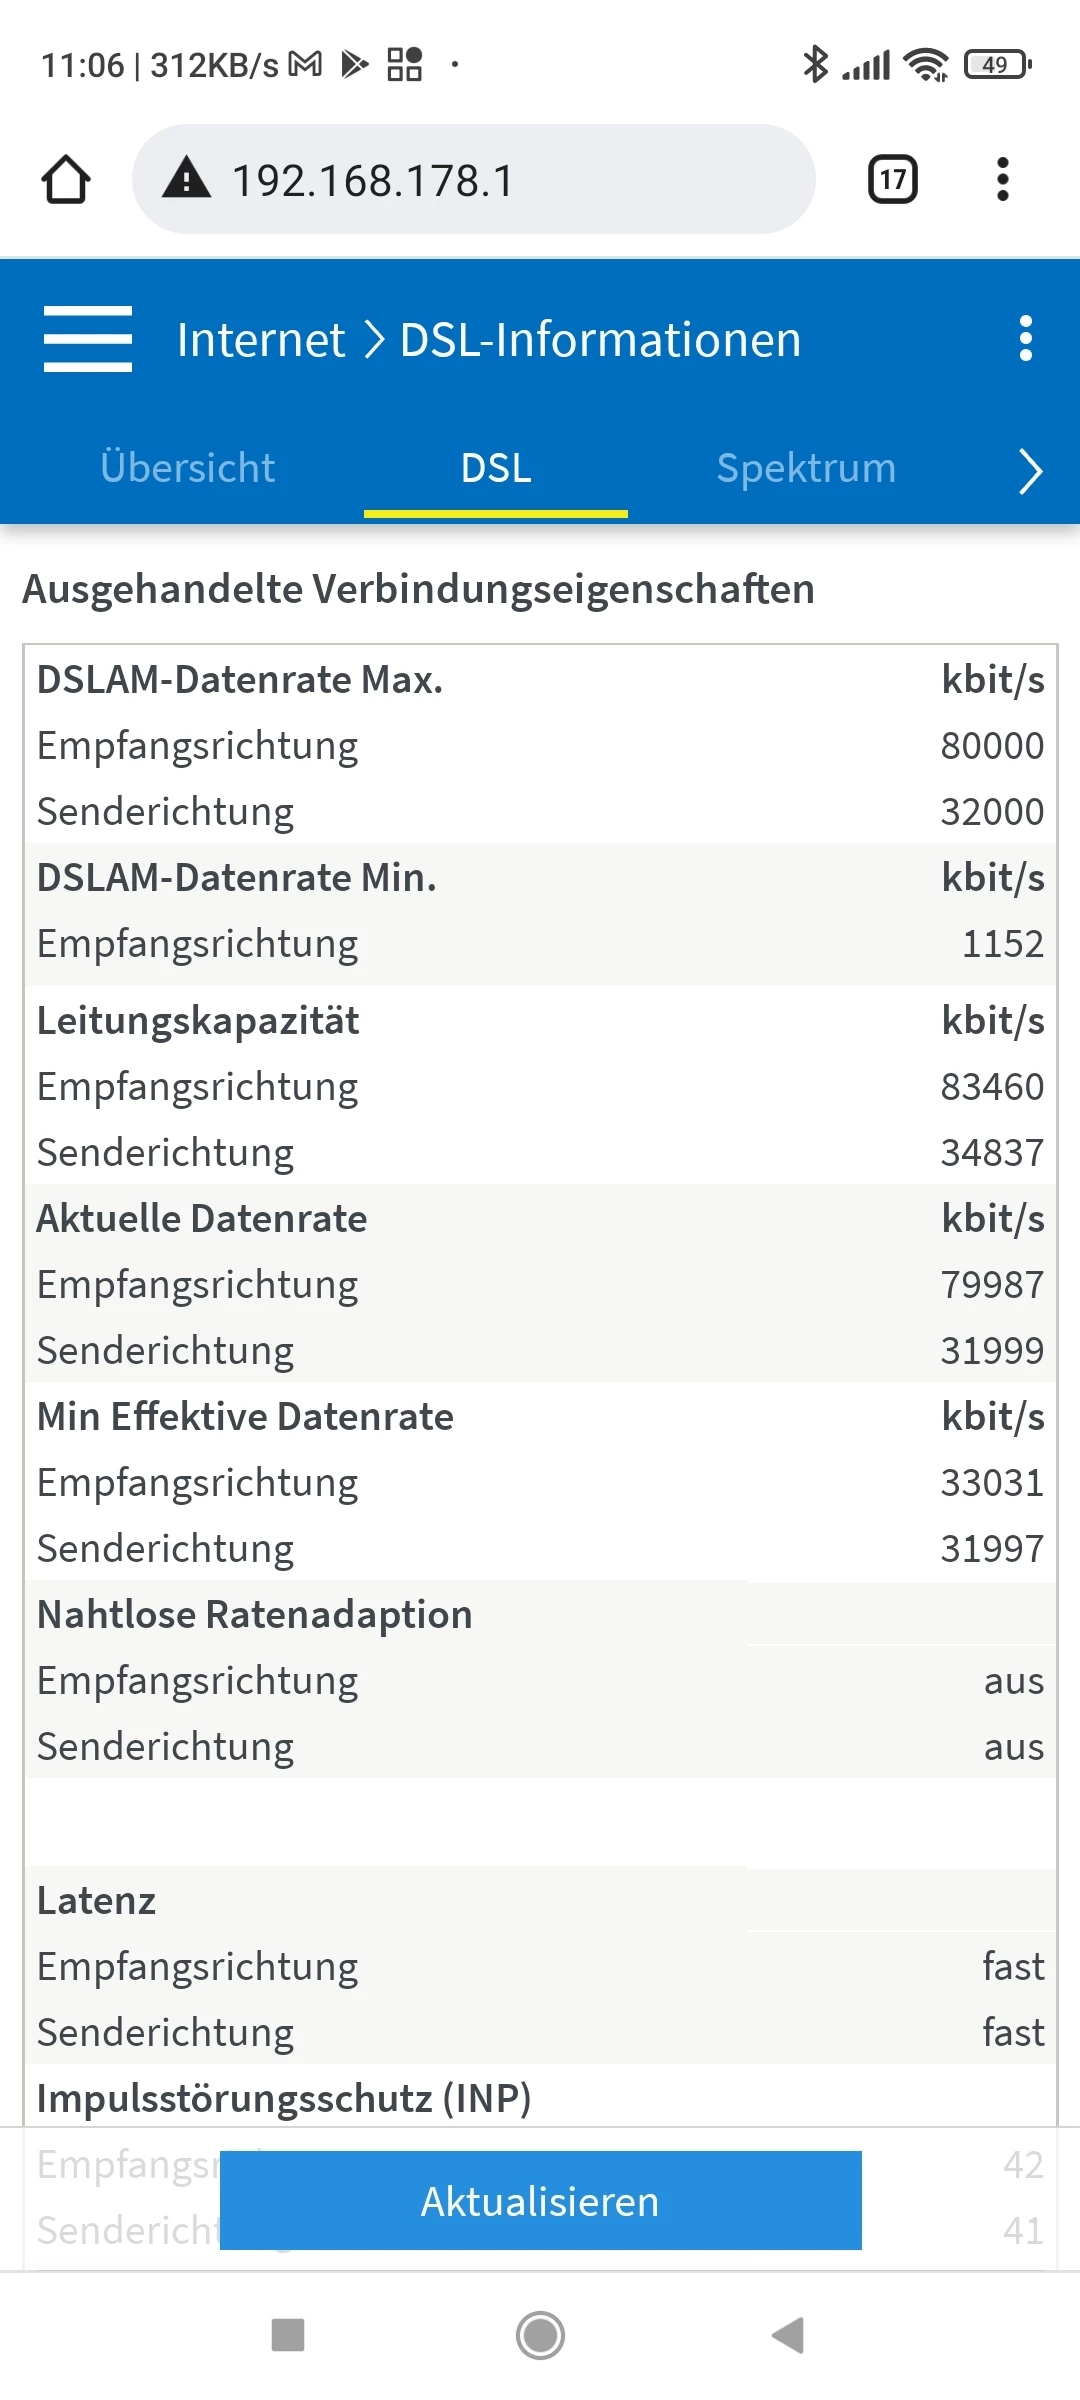Tap the insecure connection warning triangle

tap(187, 180)
